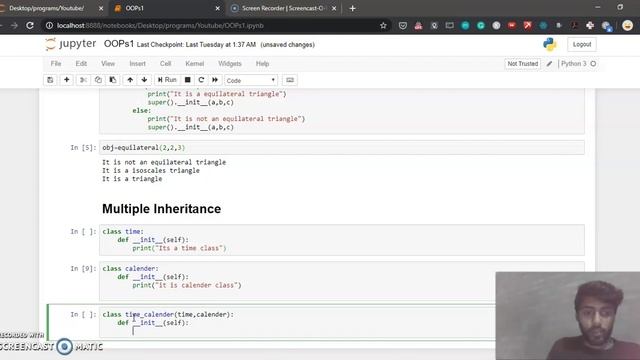Open the extensions puzzle icon
The image size is (640, 360).
click(x=590, y=25)
